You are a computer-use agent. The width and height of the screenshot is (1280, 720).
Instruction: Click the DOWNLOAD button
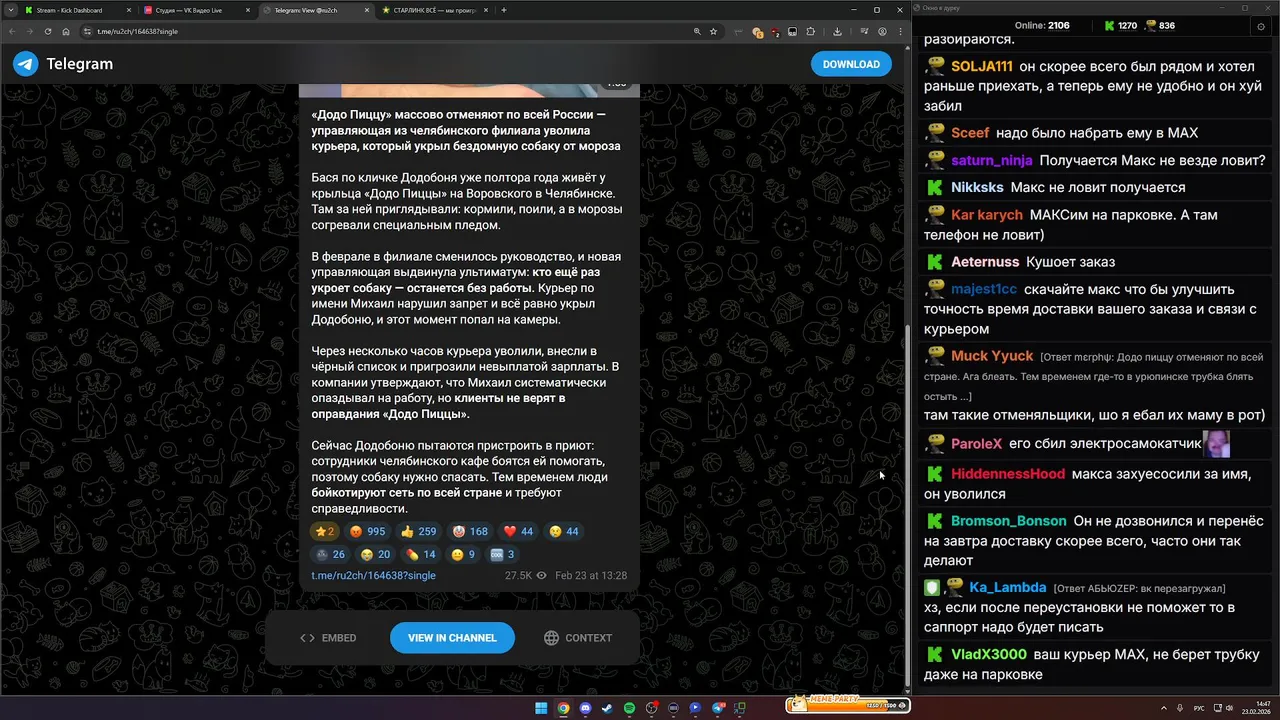(851, 64)
